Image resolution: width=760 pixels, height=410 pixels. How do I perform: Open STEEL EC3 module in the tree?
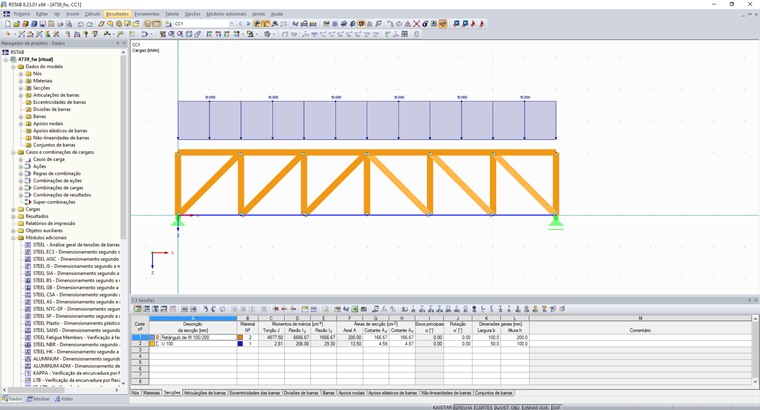tap(77, 252)
